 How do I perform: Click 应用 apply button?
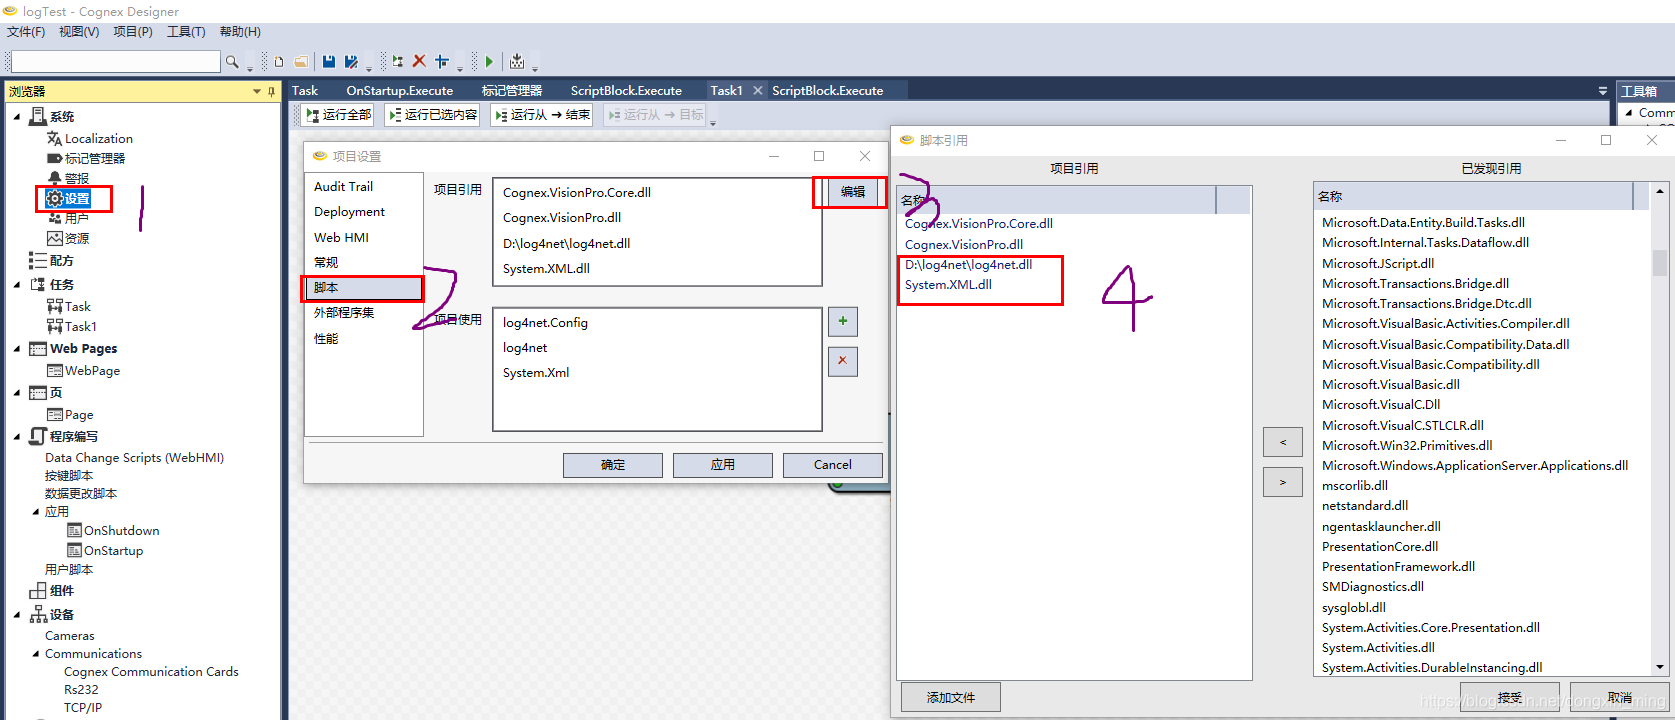tap(723, 465)
